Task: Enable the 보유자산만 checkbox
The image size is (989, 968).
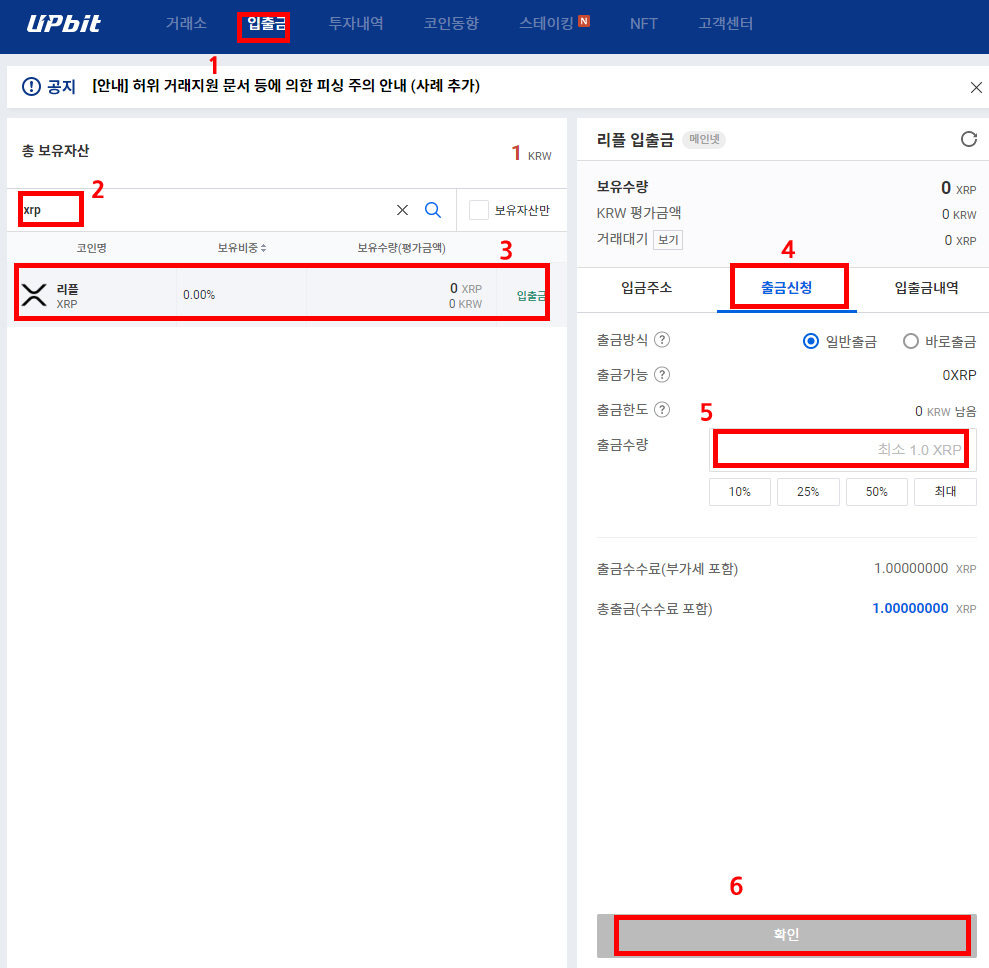Action: 479,210
